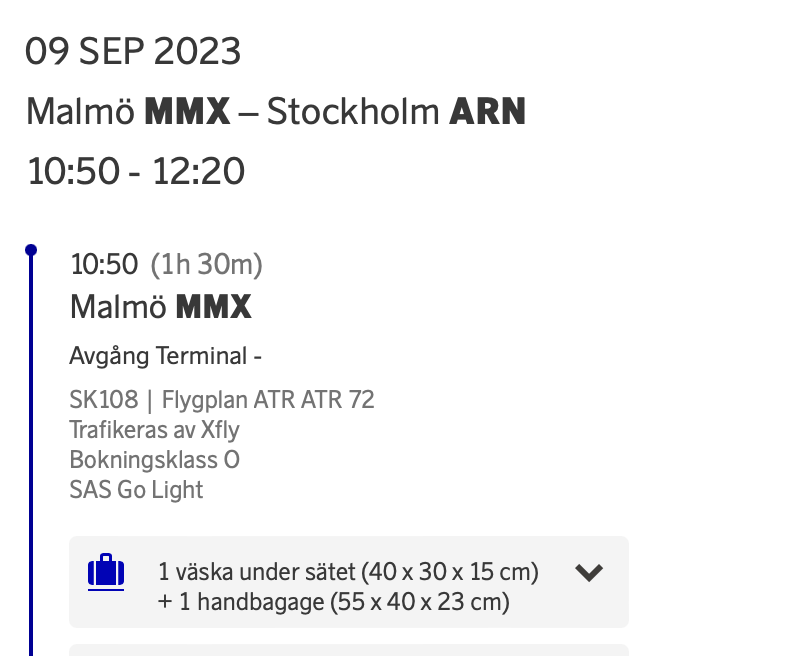Click "Trafikeras av Xfly" operator text
The image size is (798, 656).
154,430
